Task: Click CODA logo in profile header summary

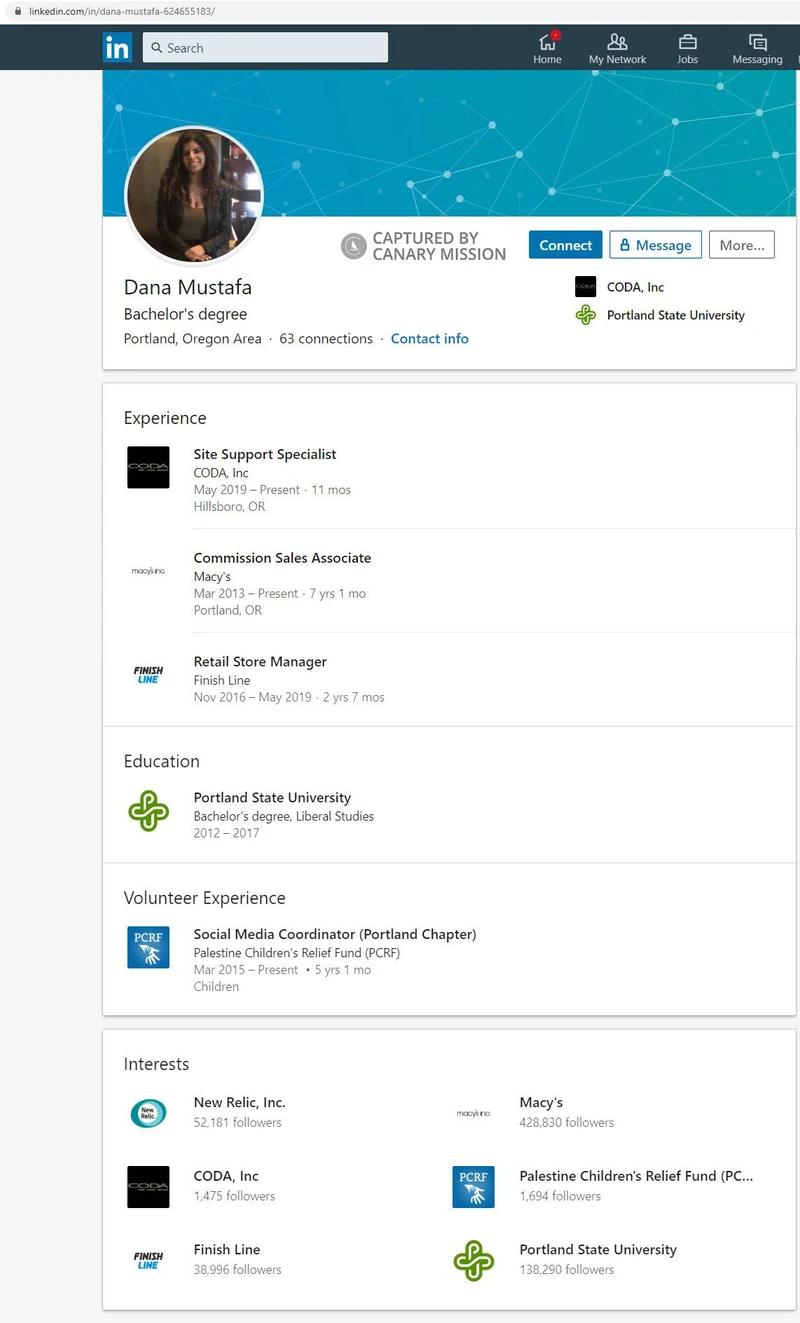Action: pos(585,287)
